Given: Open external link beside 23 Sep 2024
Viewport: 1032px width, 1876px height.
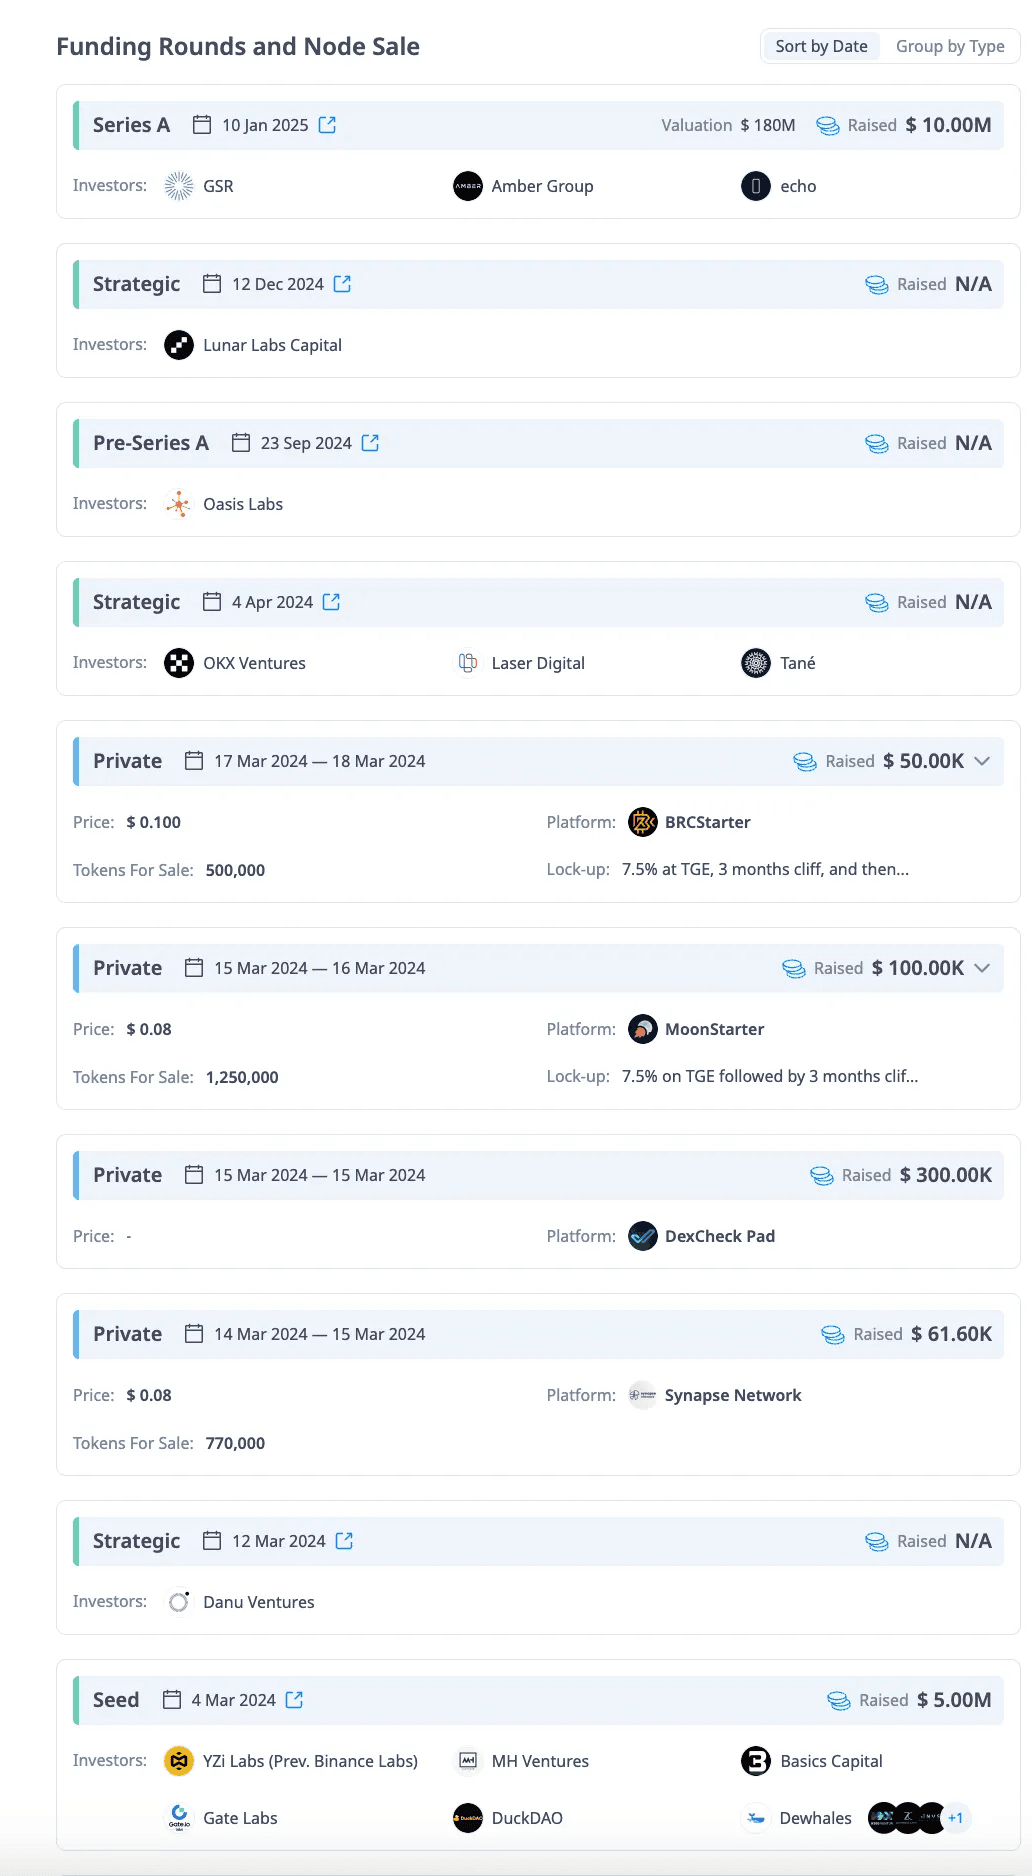Looking at the screenshot, I should point(370,443).
